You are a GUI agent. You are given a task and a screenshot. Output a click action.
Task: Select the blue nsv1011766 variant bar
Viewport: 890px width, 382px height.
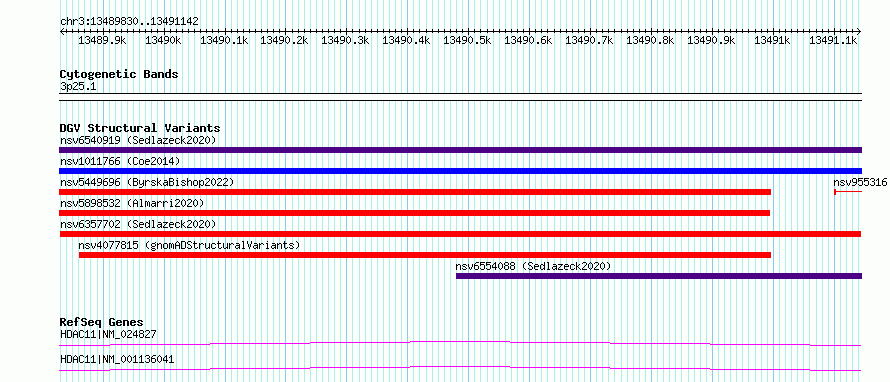460,171
